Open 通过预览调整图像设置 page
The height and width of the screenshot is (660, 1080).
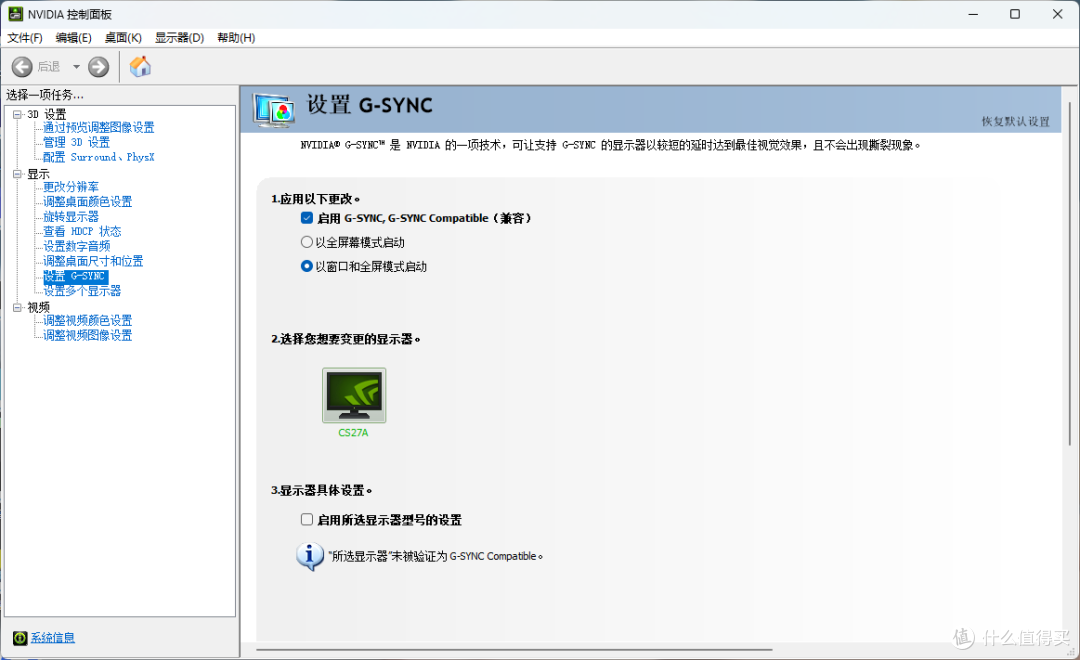pyautogui.click(x=98, y=127)
